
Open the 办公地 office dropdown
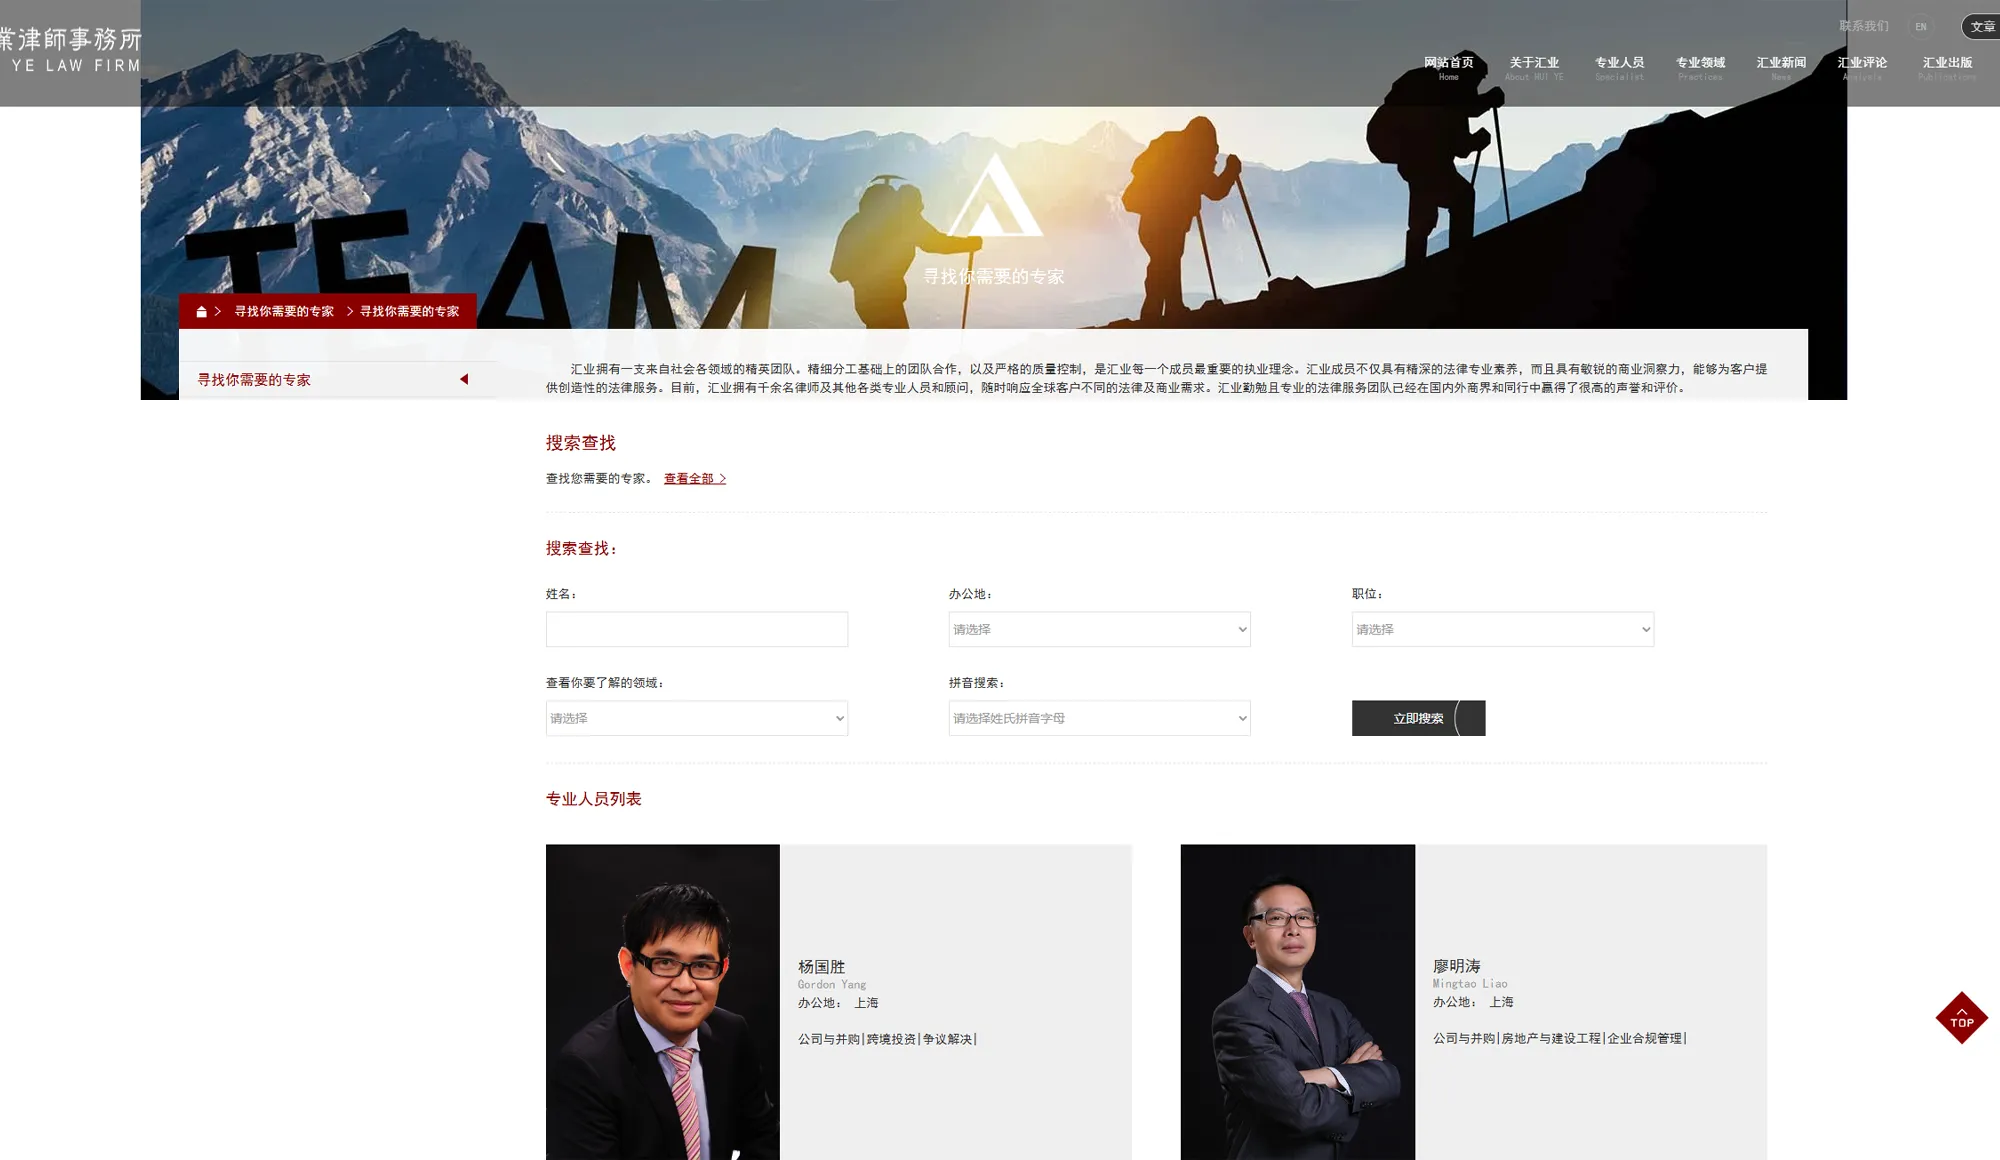[1099, 629]
